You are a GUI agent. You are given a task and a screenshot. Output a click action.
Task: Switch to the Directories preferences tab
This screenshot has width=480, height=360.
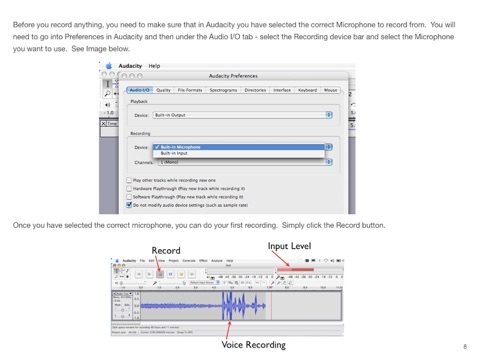click(x=255, y=90)
